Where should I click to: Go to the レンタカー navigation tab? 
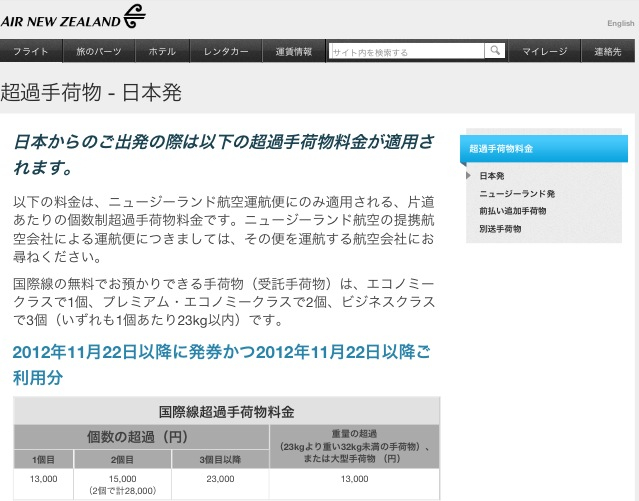pos(226,51)
